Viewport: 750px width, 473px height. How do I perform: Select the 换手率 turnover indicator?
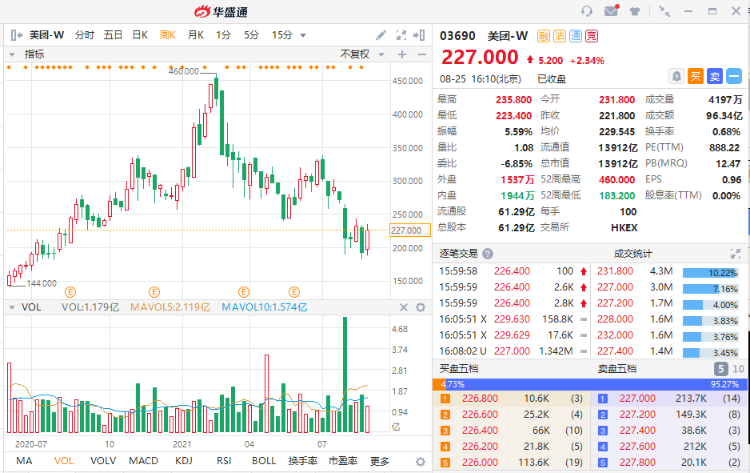click(303, 461)
